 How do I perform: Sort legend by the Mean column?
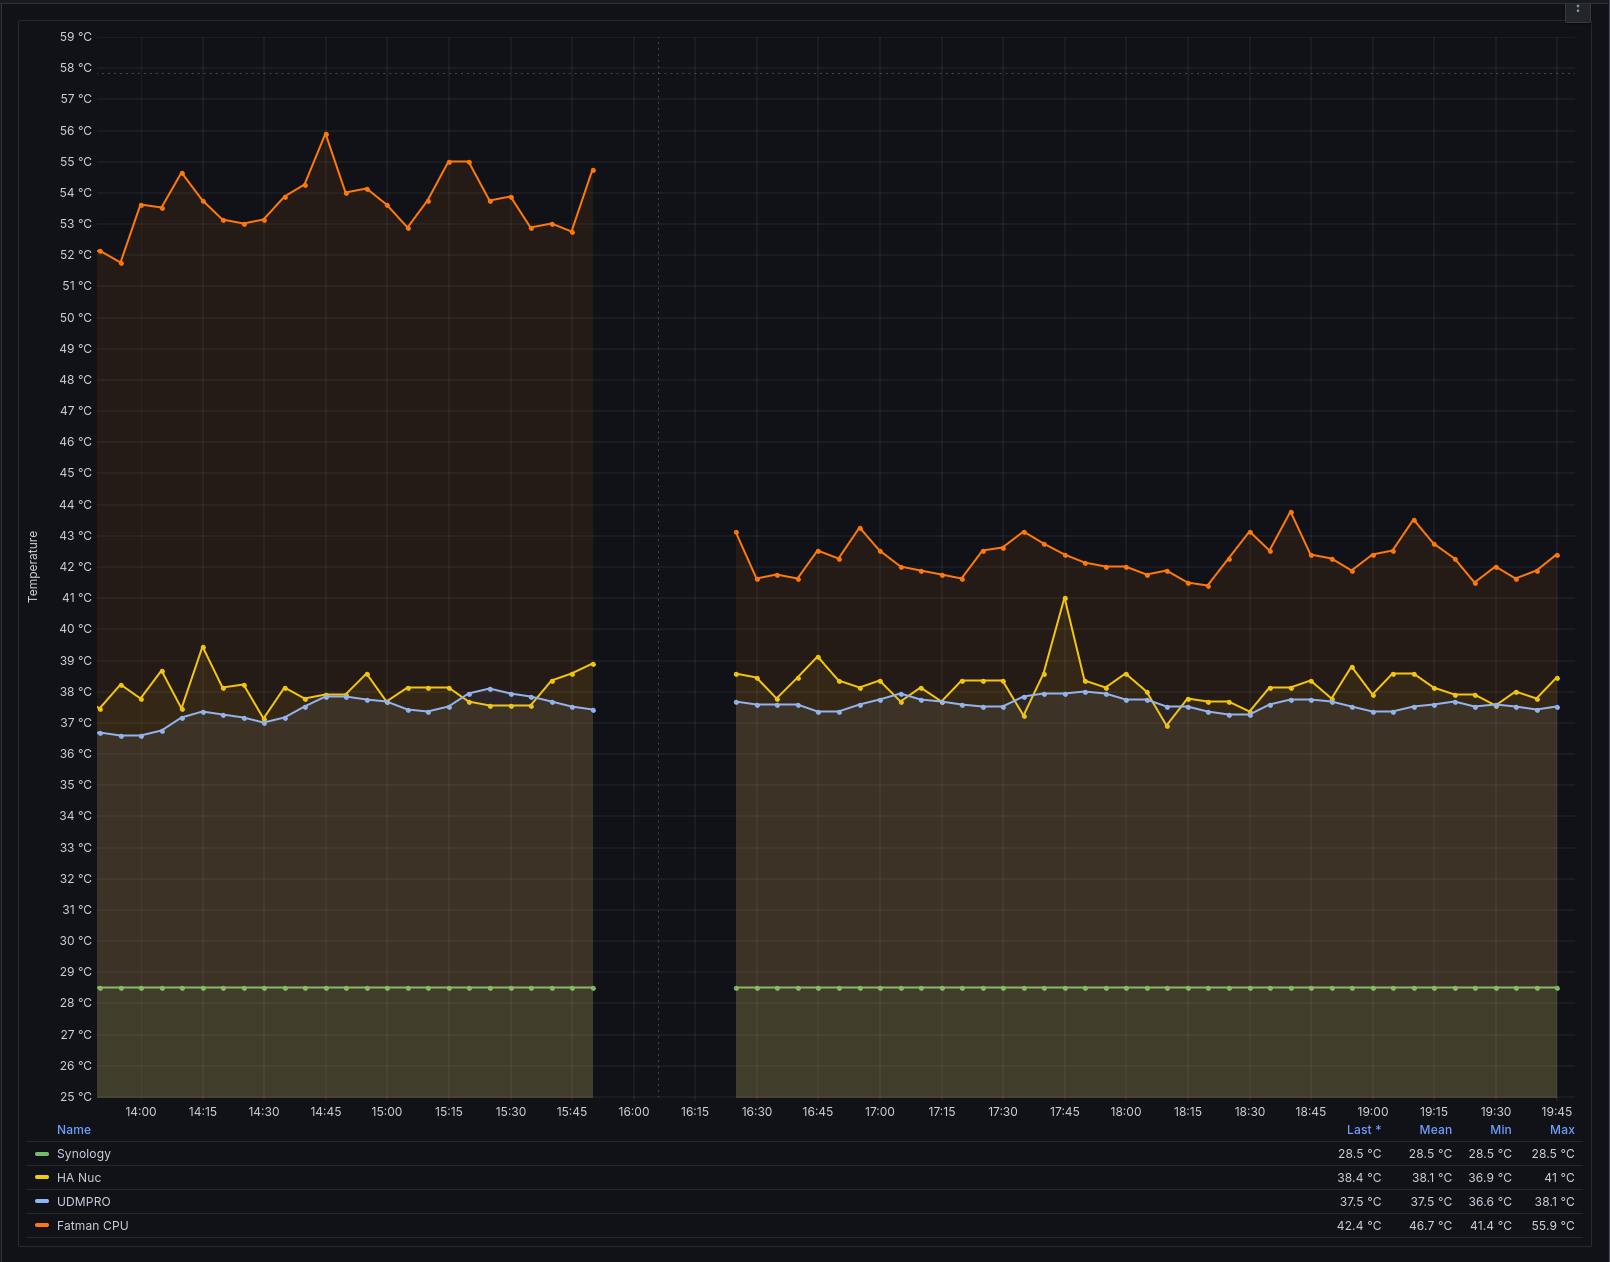[1435, 1130]
